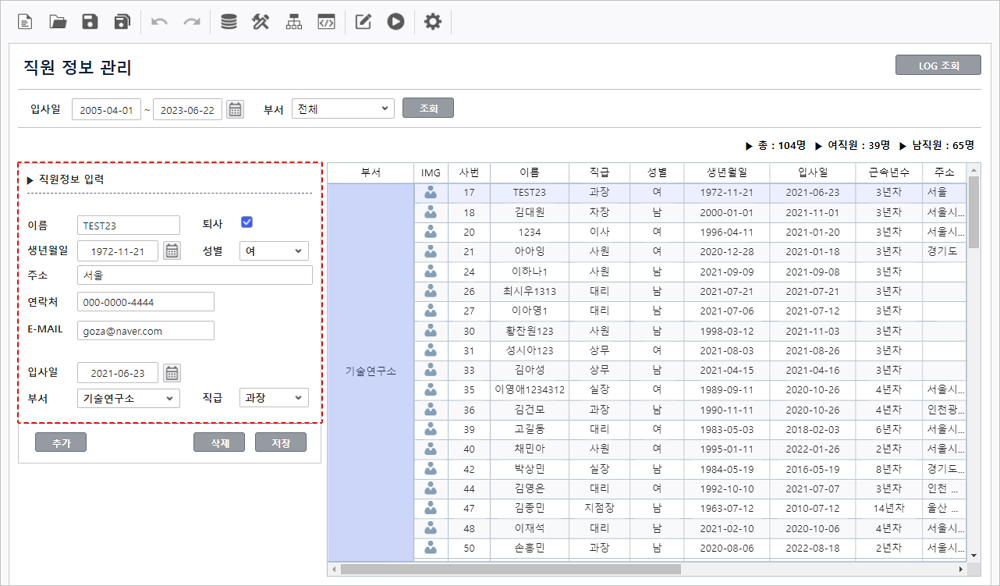
Task: Click the 이름 column header
Action: pyautogui.click(x=529, y=172)
